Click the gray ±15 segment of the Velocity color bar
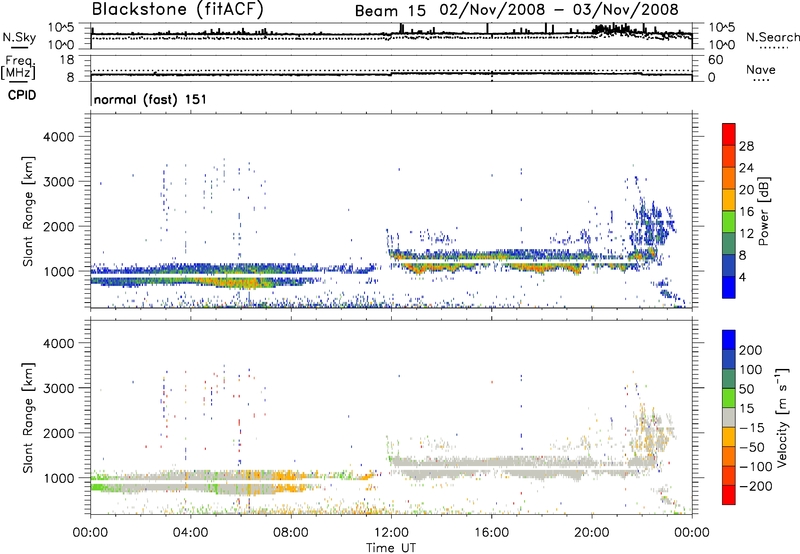 [x=729, y=418]
